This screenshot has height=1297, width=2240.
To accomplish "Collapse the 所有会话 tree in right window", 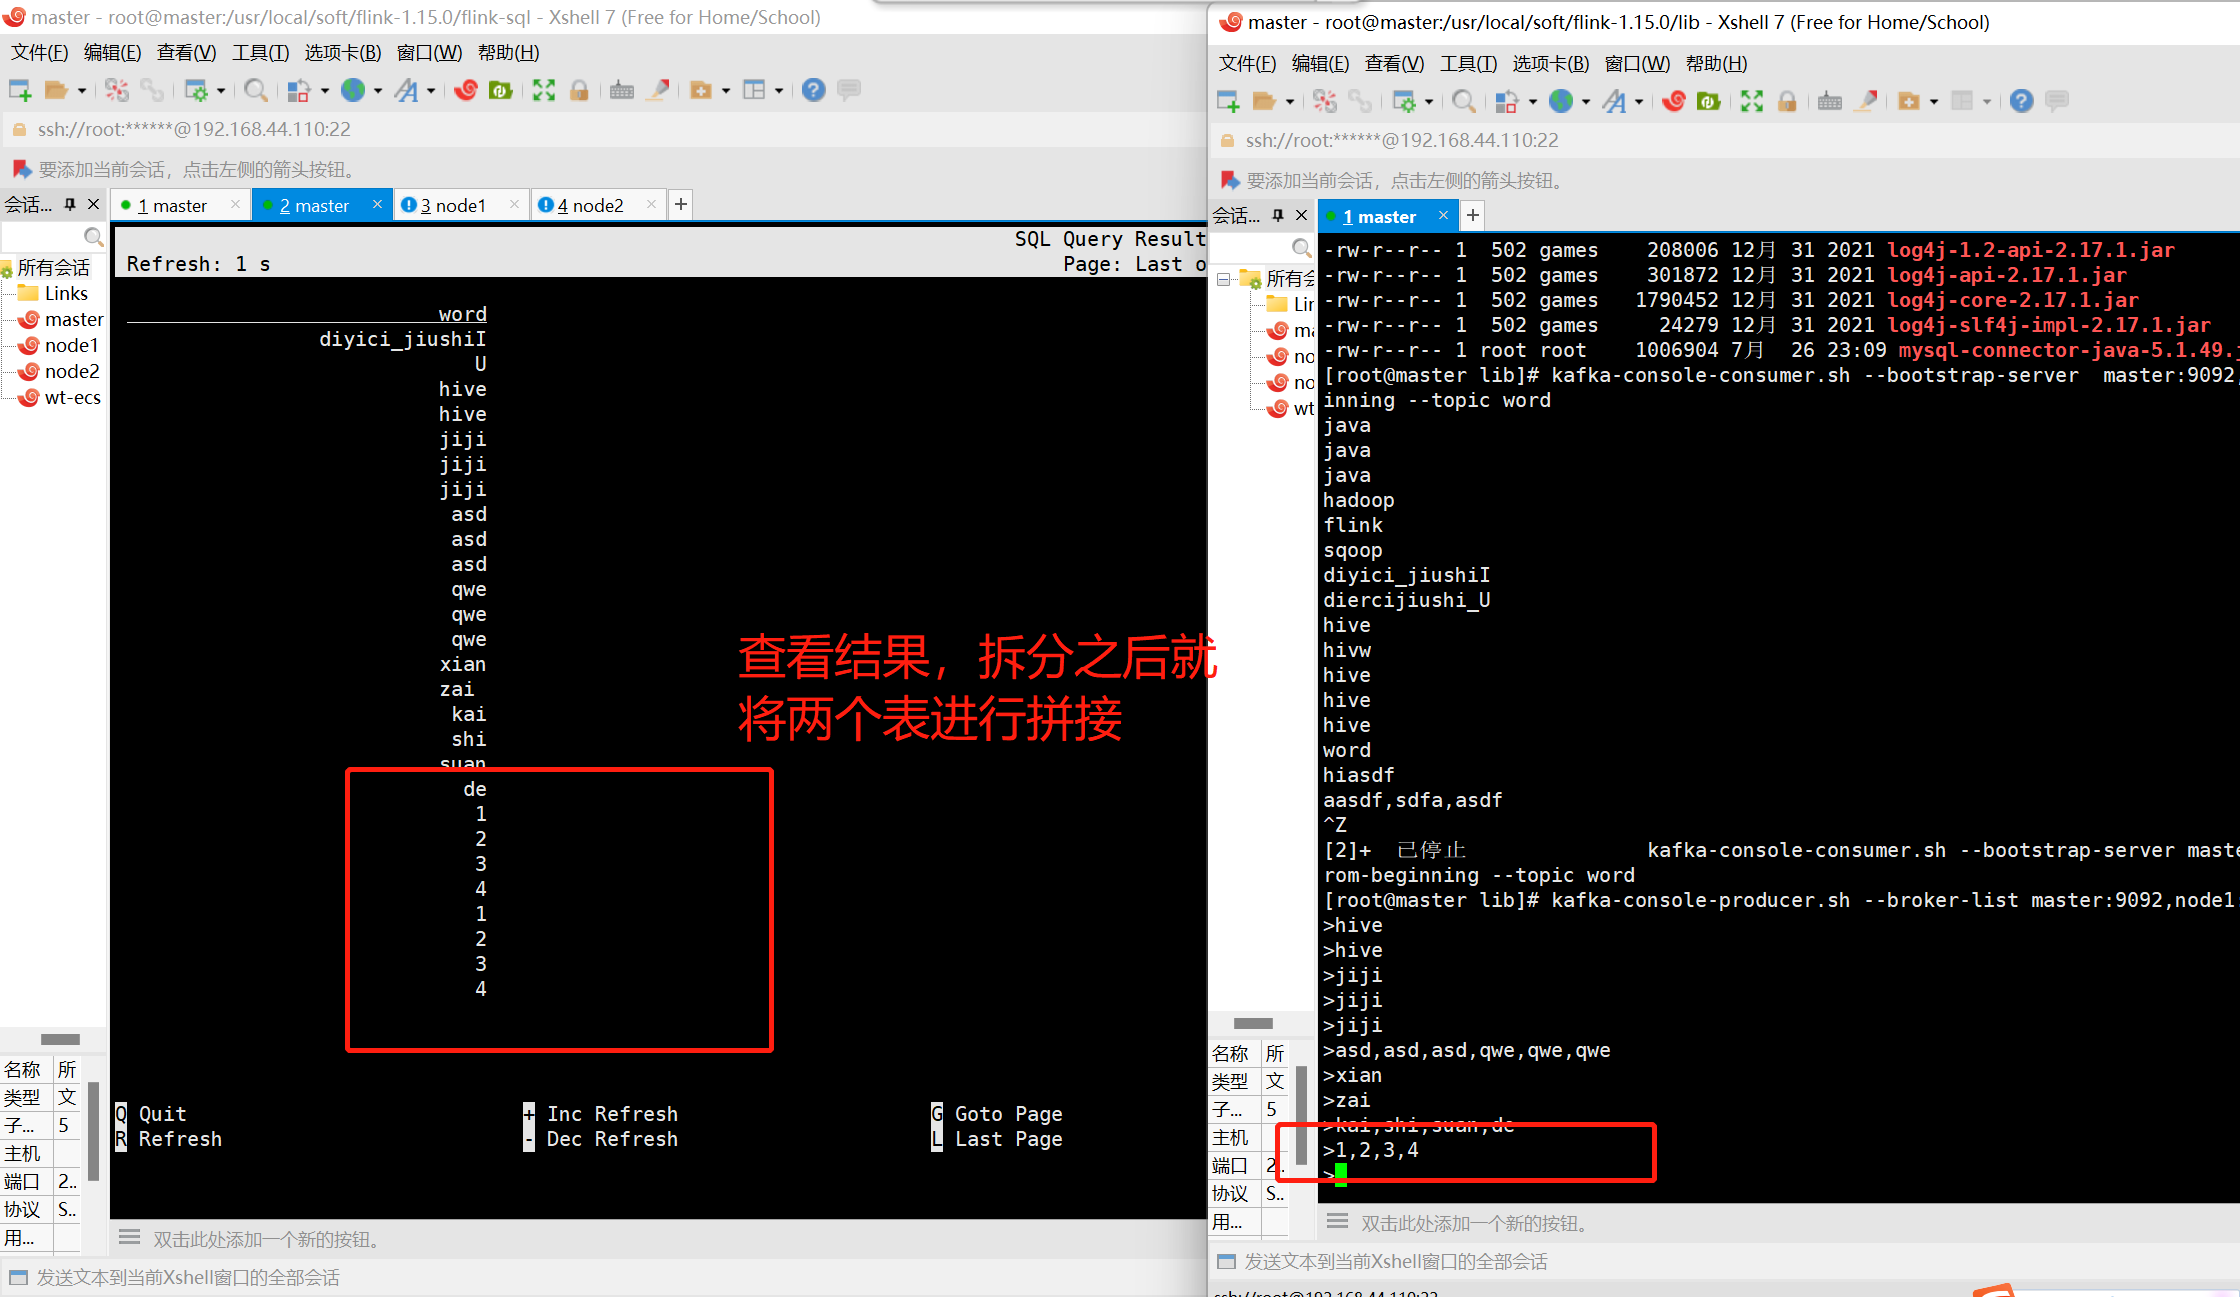I will pyautogui.click(x=1223, y=279).
